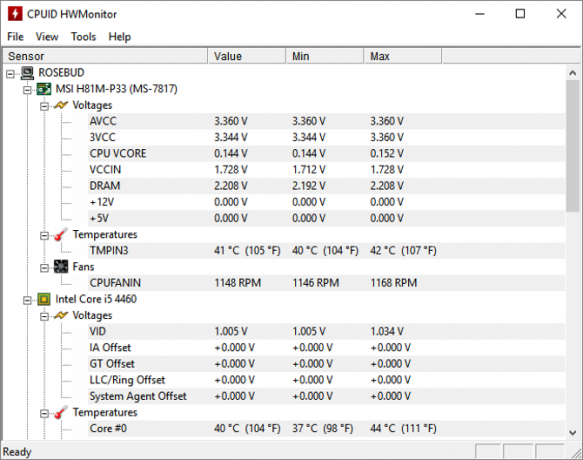This screenshot has height=460, width=583.
Task: Click the scrollbar down arrow
Action: (573, 432)
